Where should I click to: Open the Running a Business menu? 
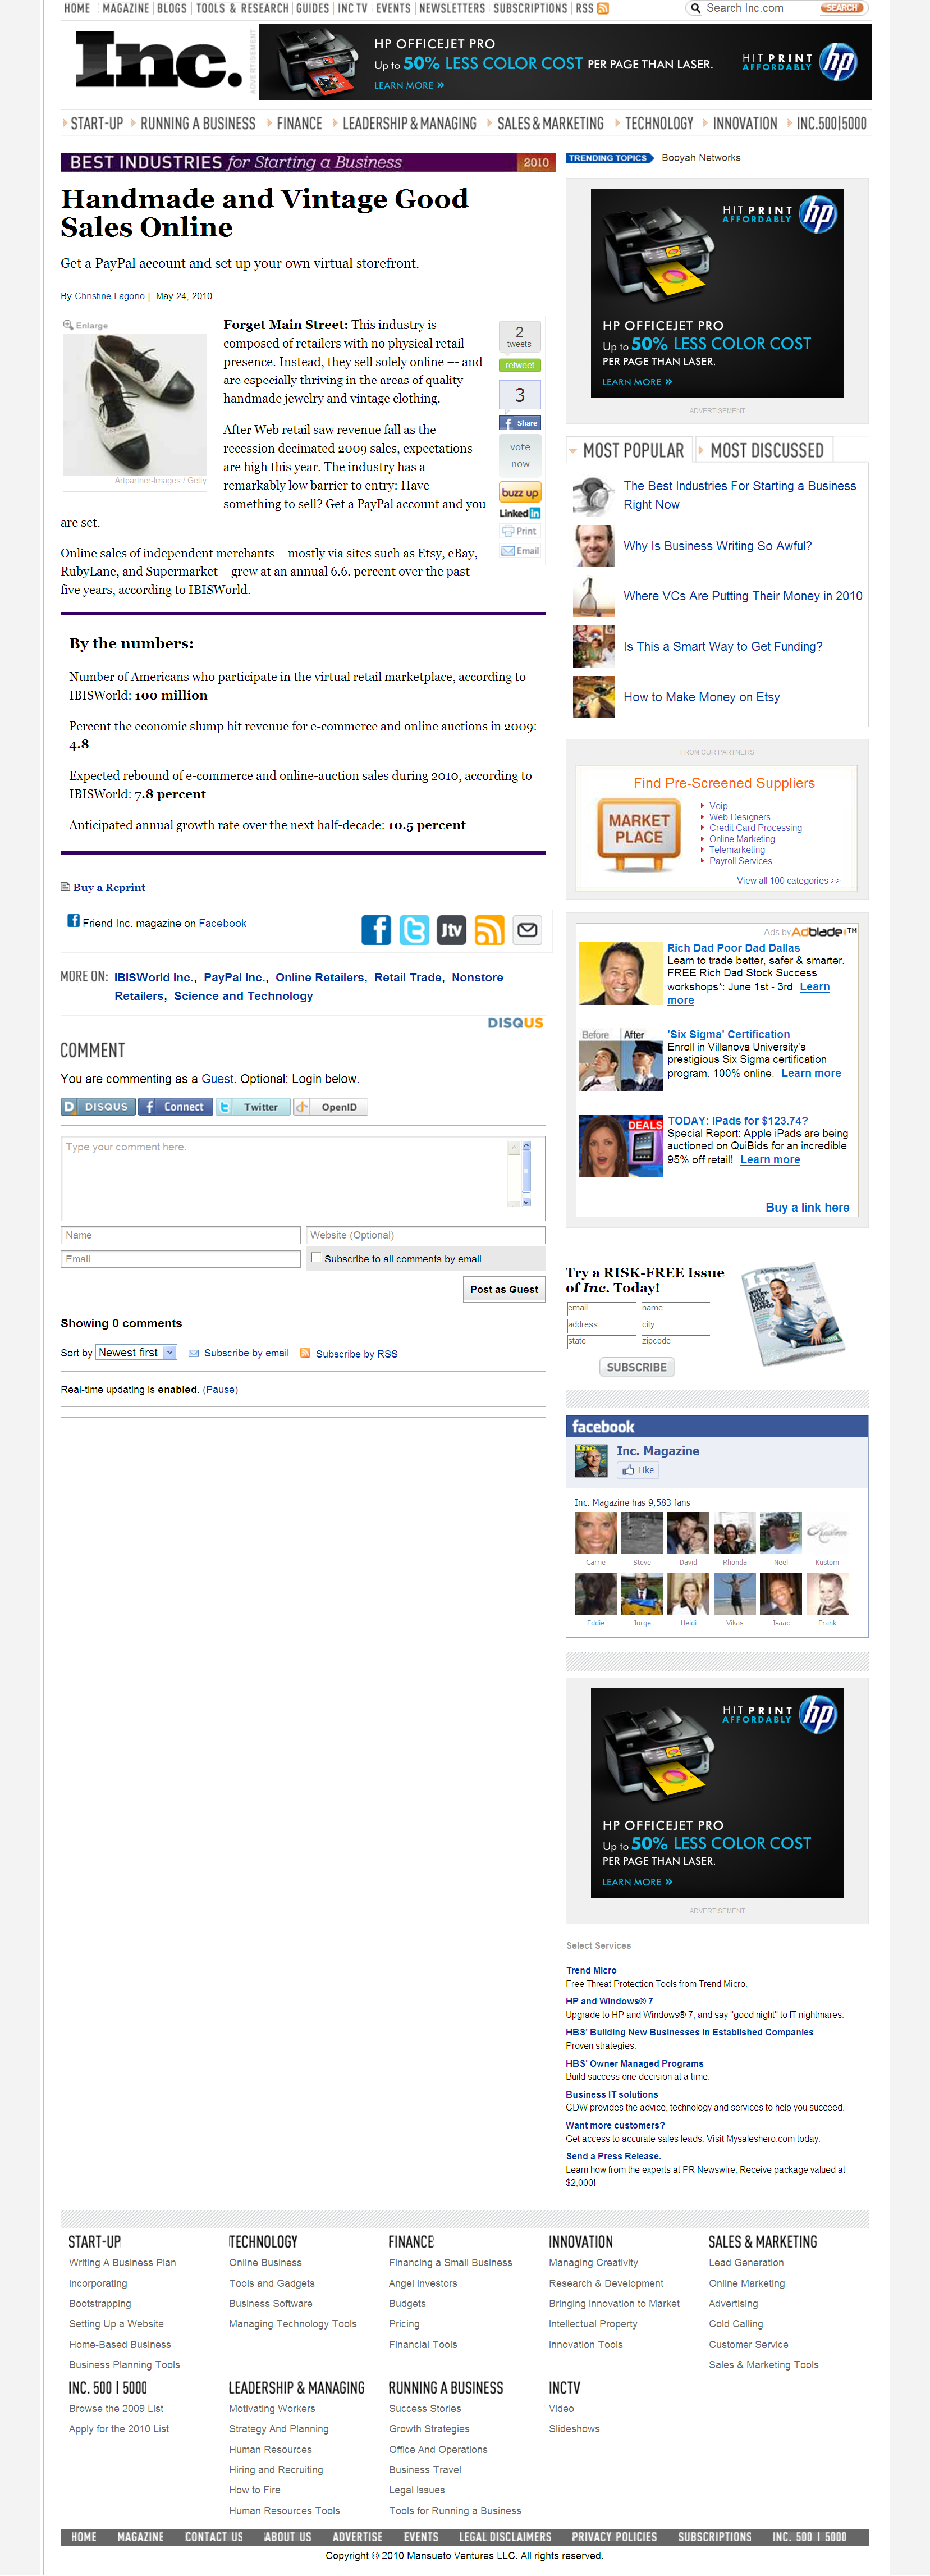click(197, 124)
